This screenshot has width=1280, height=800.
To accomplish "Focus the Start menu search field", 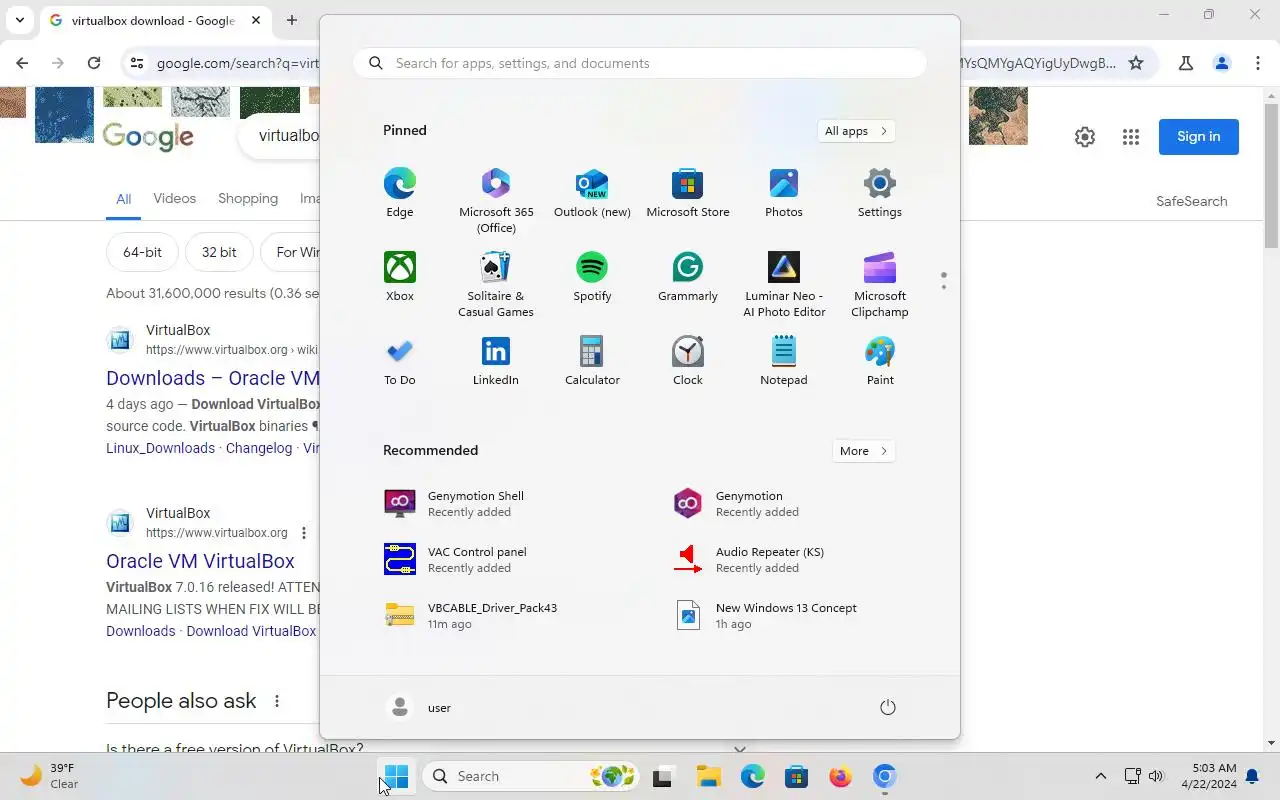I will point(640,63).
